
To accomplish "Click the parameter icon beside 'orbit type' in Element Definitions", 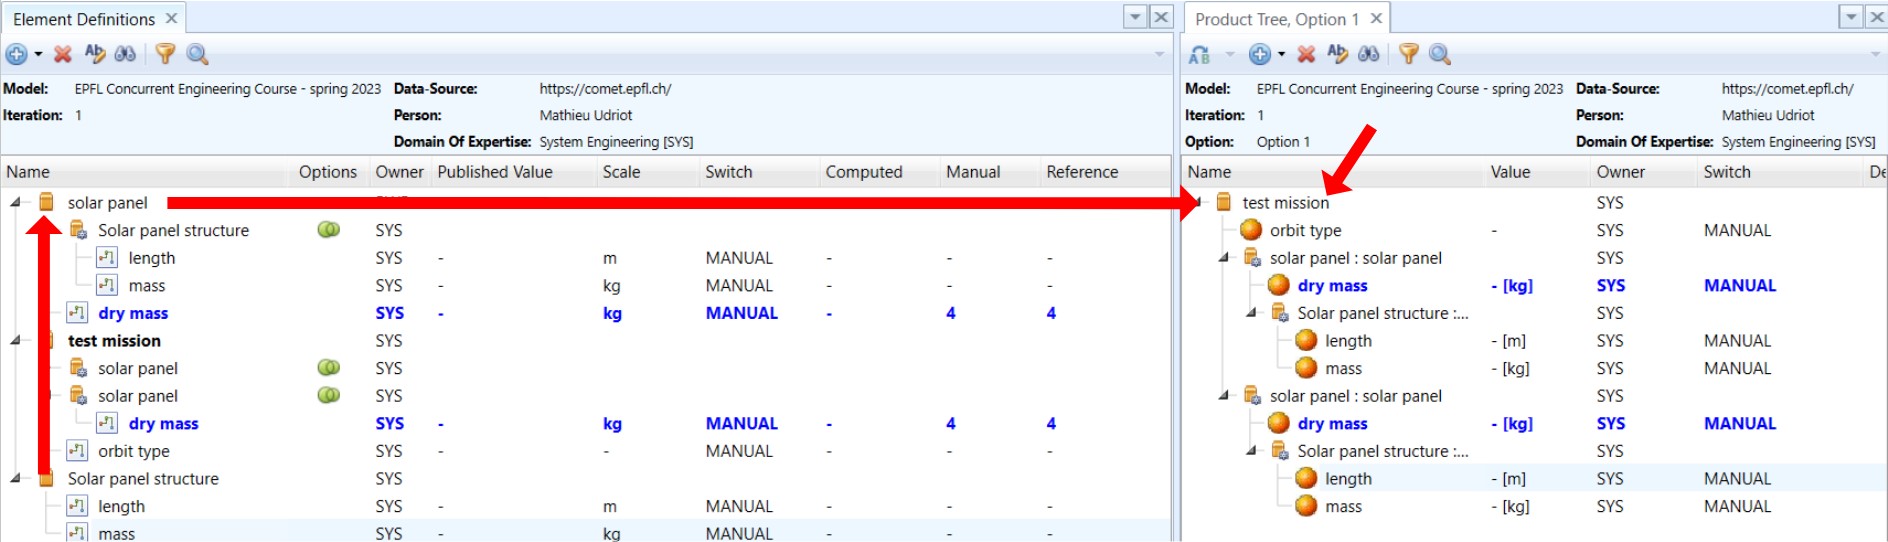I will tap(77, 451).
